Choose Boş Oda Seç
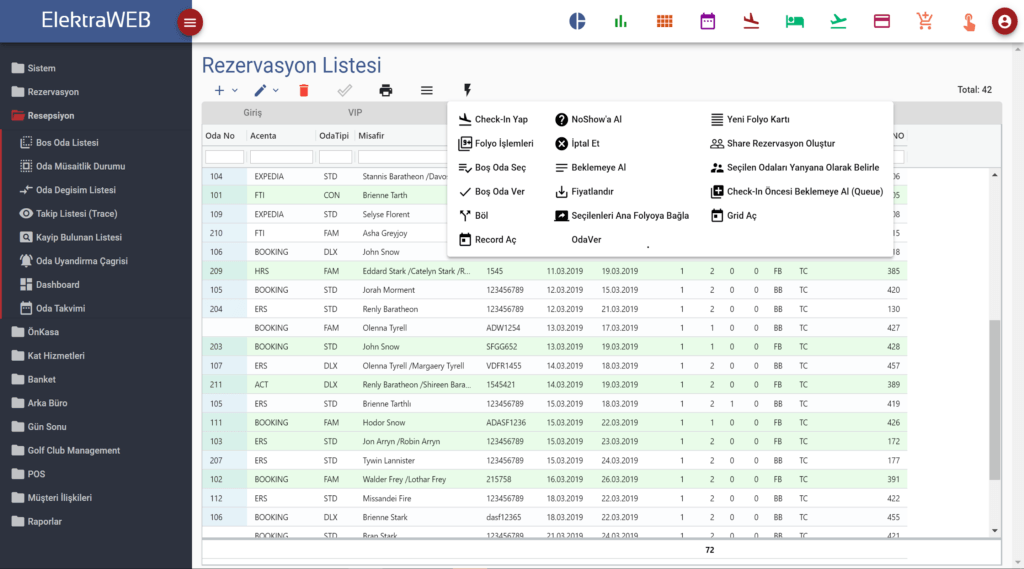Screen dimensions: 1024x569 tap(492, 168)
